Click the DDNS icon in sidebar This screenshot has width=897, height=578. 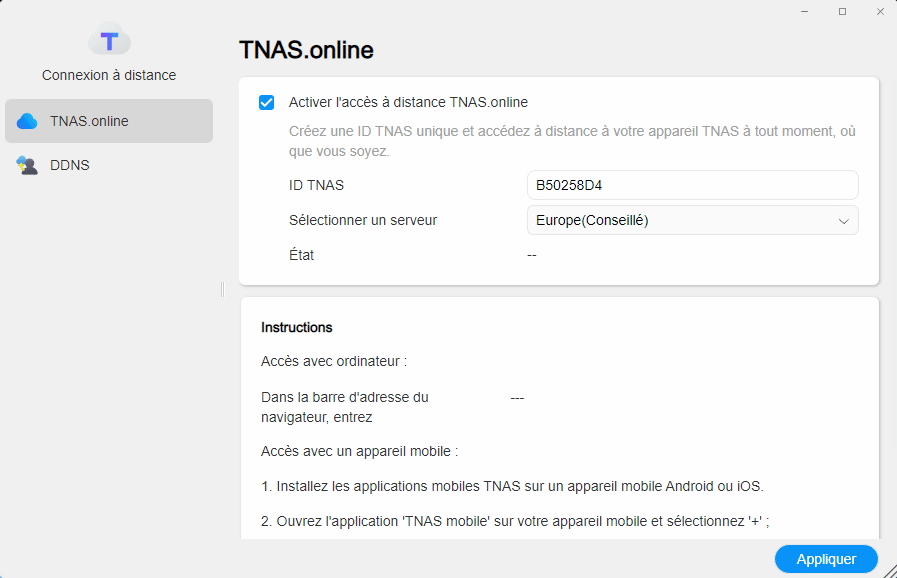click(27, 165)
